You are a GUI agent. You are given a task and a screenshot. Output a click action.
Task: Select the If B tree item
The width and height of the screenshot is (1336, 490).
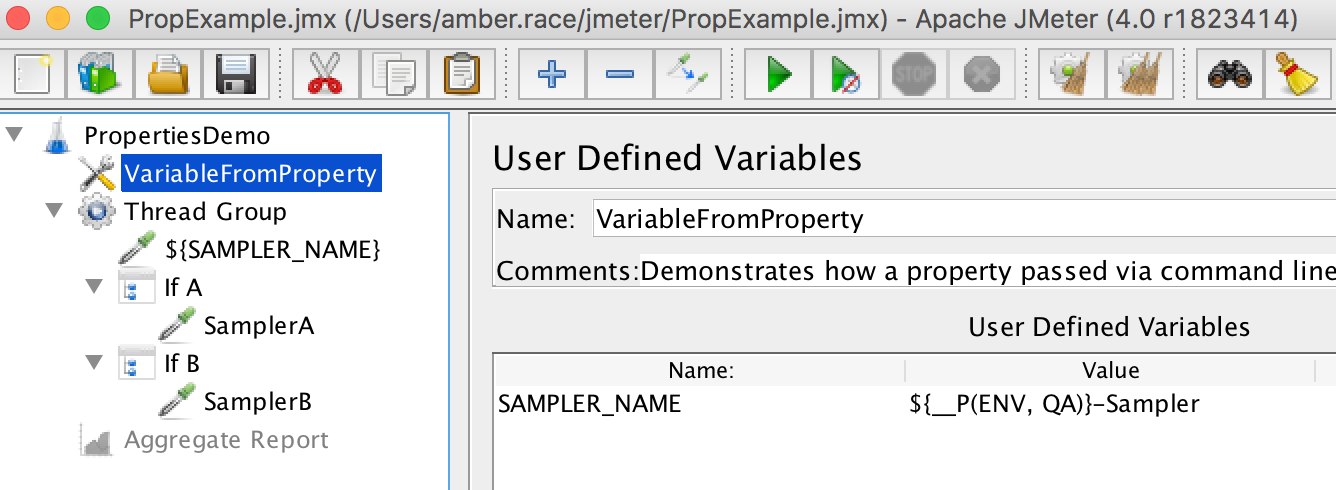pos(182,364)
